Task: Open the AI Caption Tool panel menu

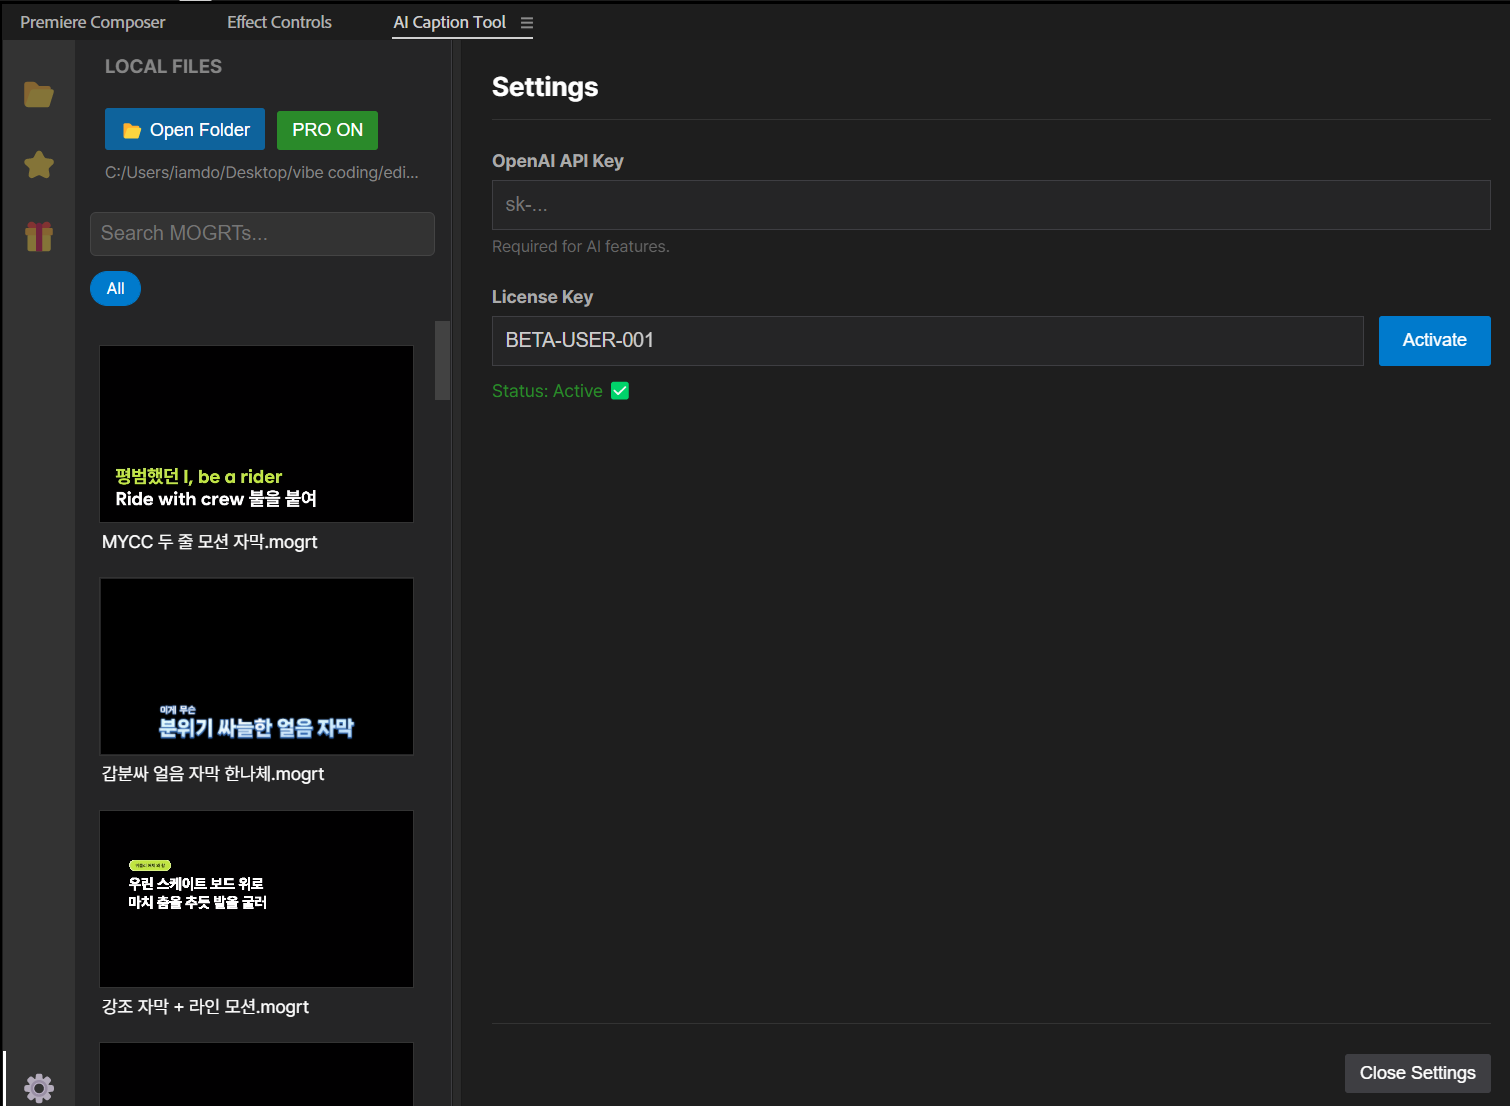Action: [x=527, y=23]
